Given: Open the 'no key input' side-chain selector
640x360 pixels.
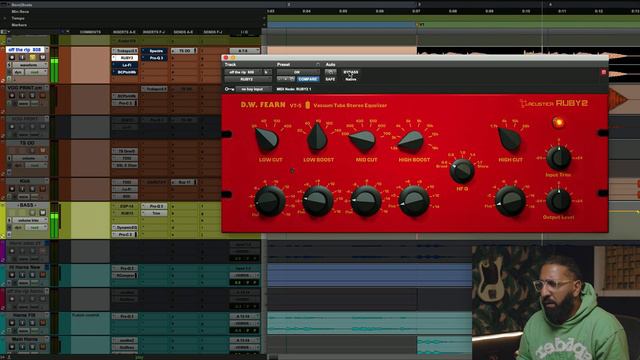Looking at the screenshot, I should [x=253, y=89].
